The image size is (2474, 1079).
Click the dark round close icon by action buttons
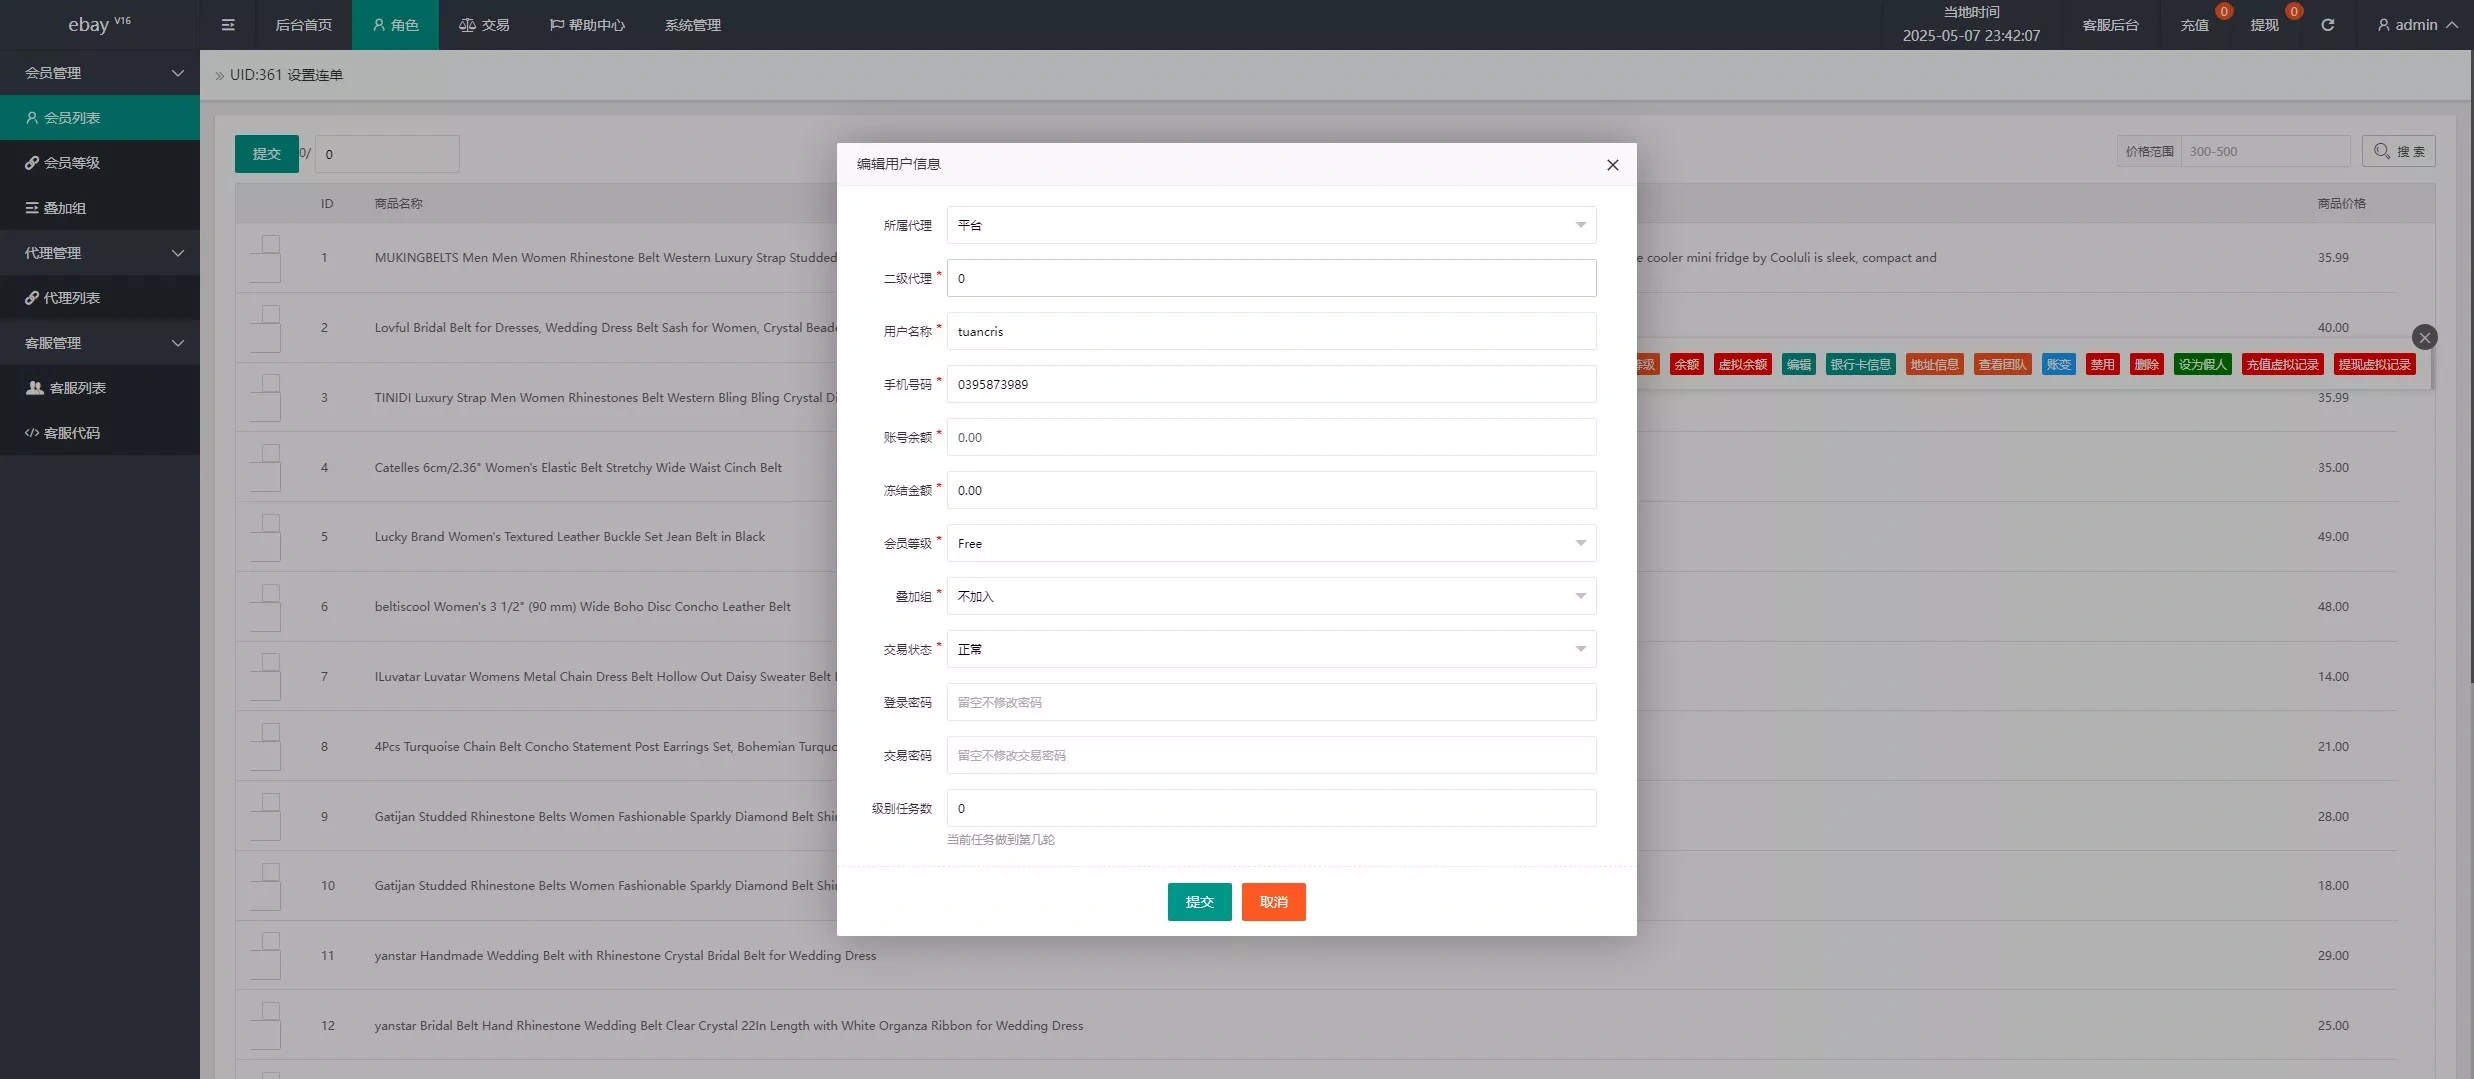[2424, 338]
